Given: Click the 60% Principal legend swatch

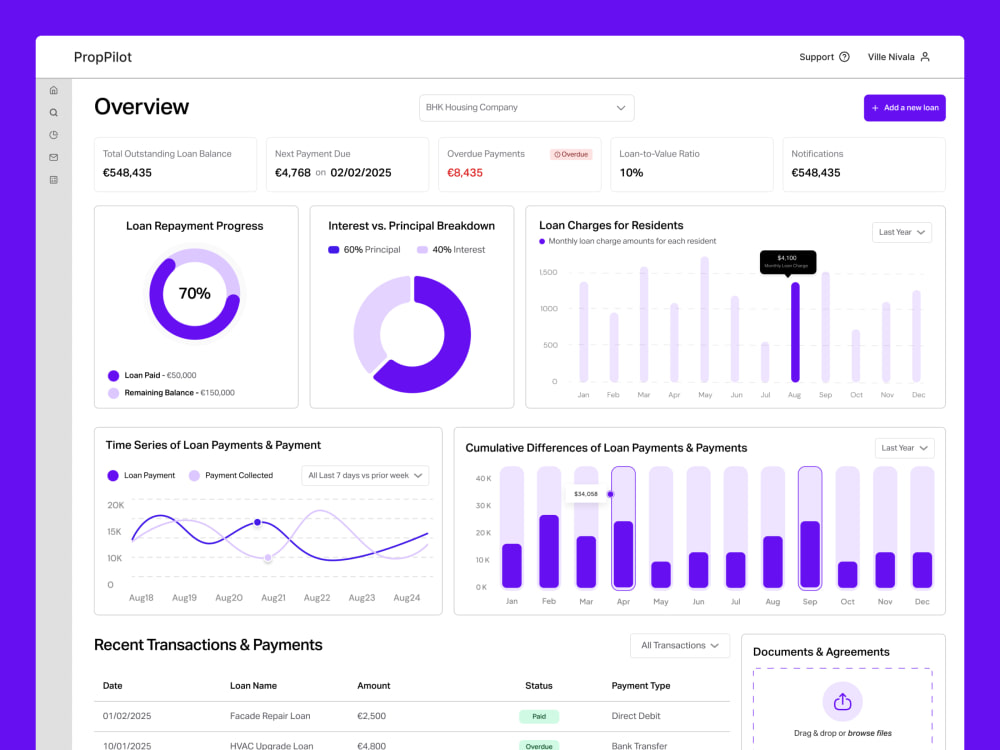Looking at the screenshot, I should pos(334,250).
